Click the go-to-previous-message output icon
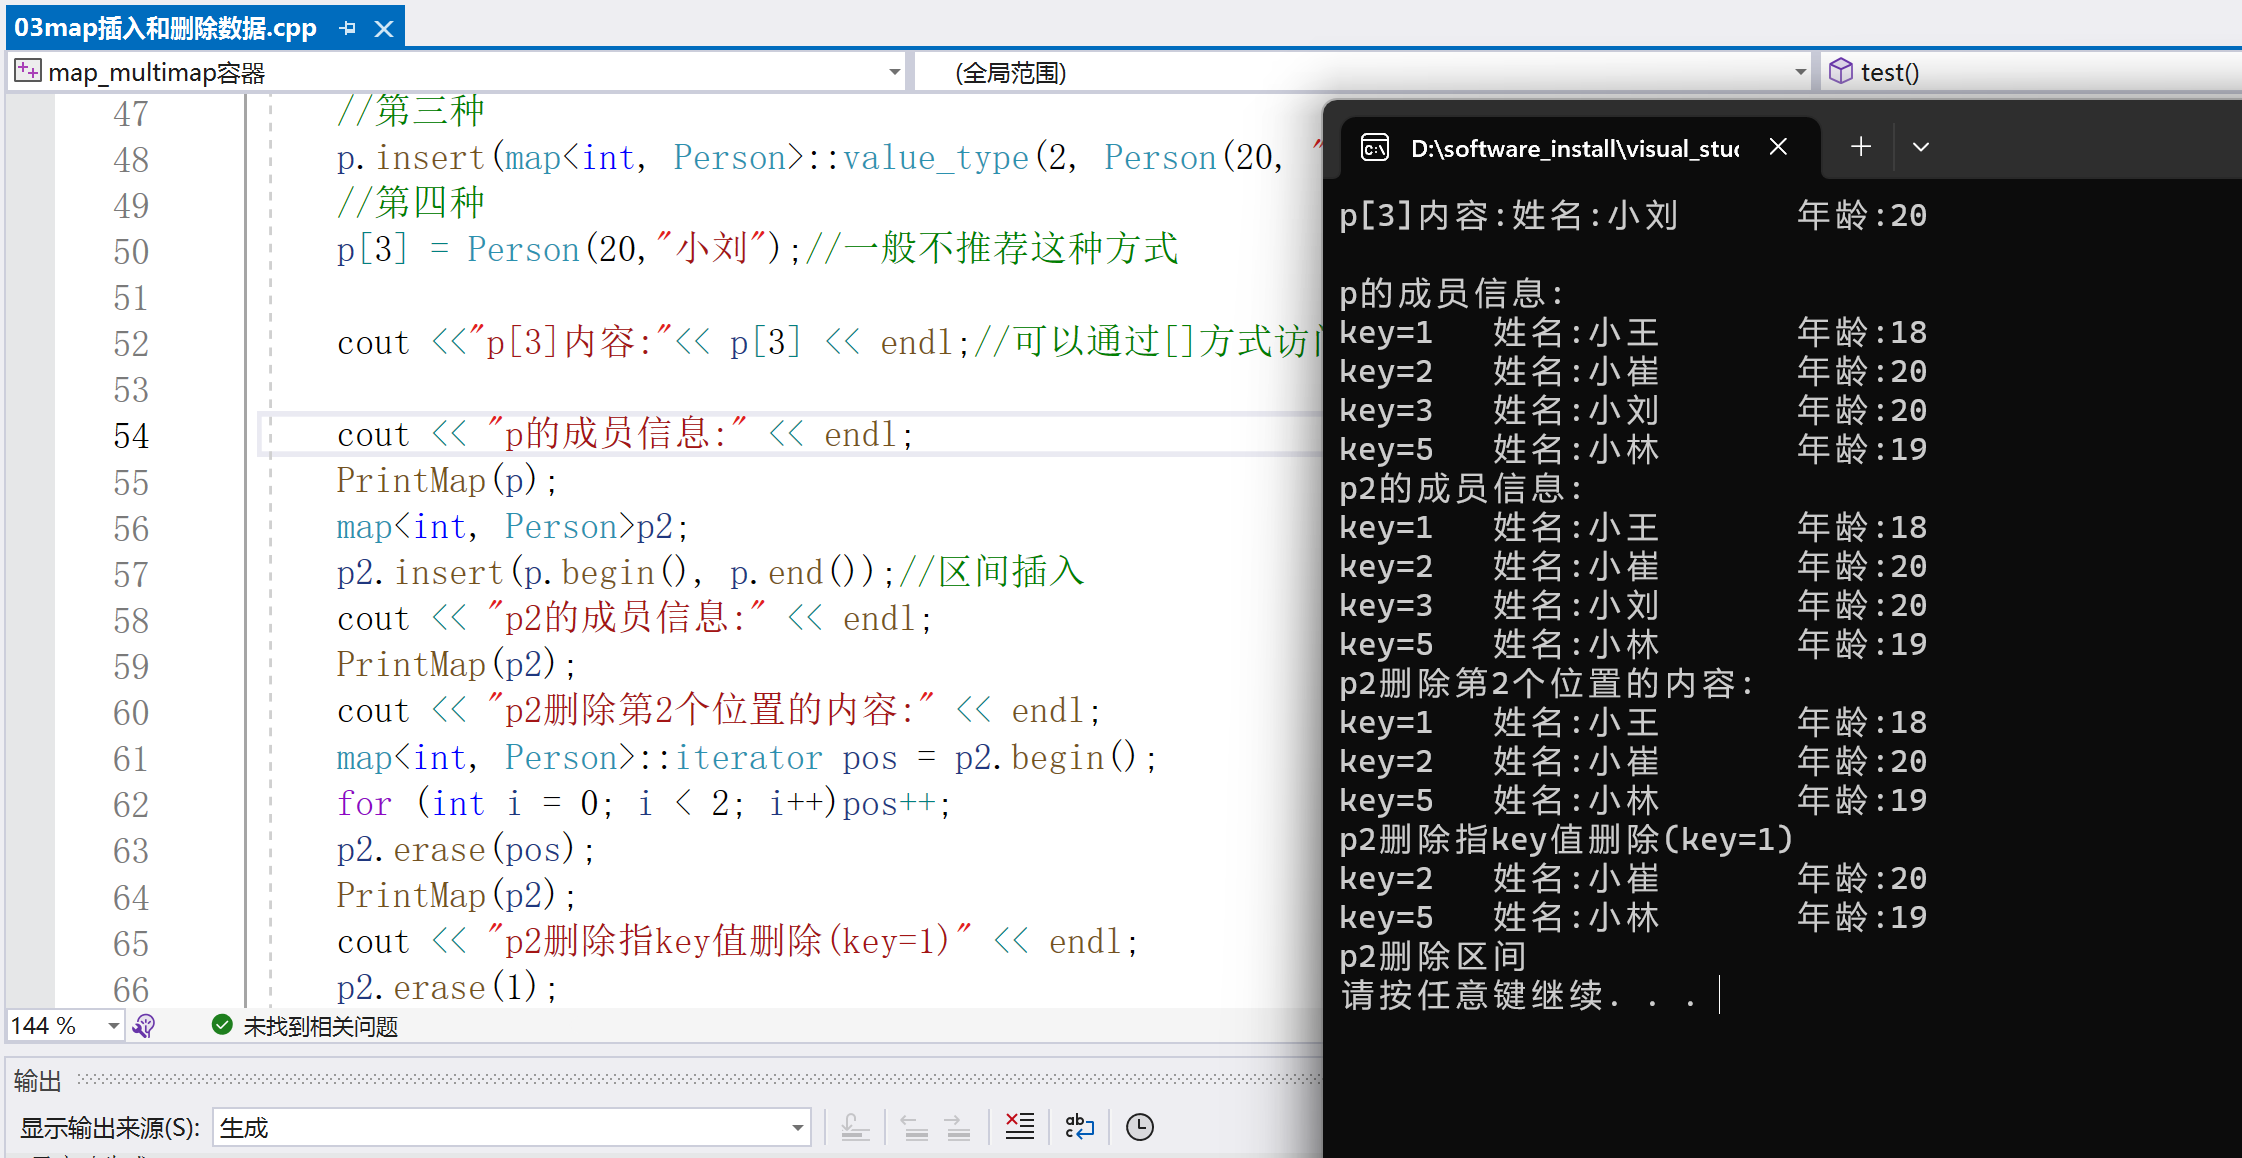The width and height of the screenshot is (2242, 1158). tap(914, 1127)
